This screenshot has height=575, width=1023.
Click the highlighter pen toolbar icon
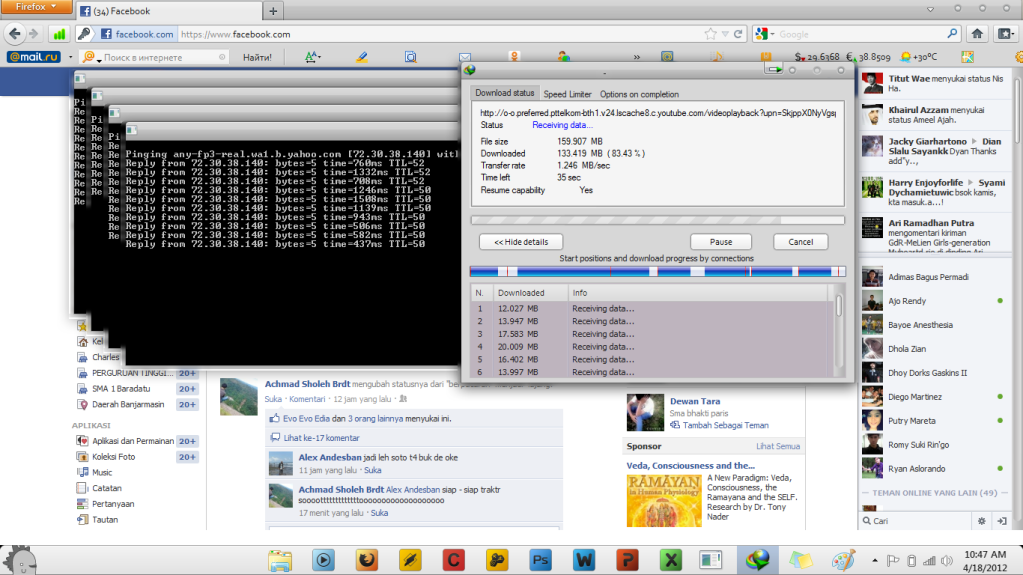pos(361,57)
